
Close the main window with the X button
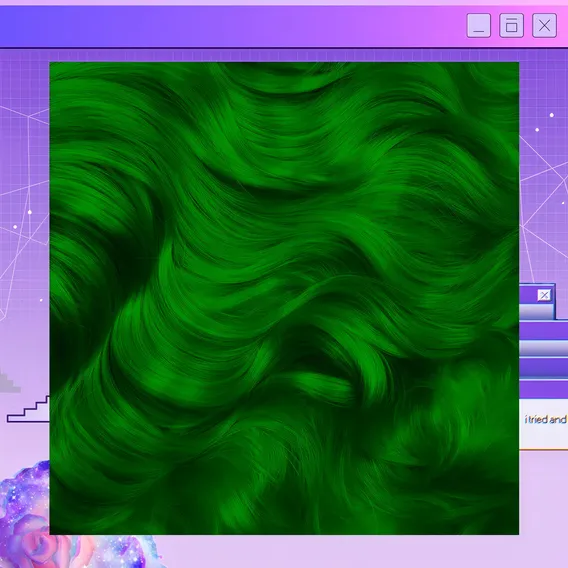click(544, 25)
